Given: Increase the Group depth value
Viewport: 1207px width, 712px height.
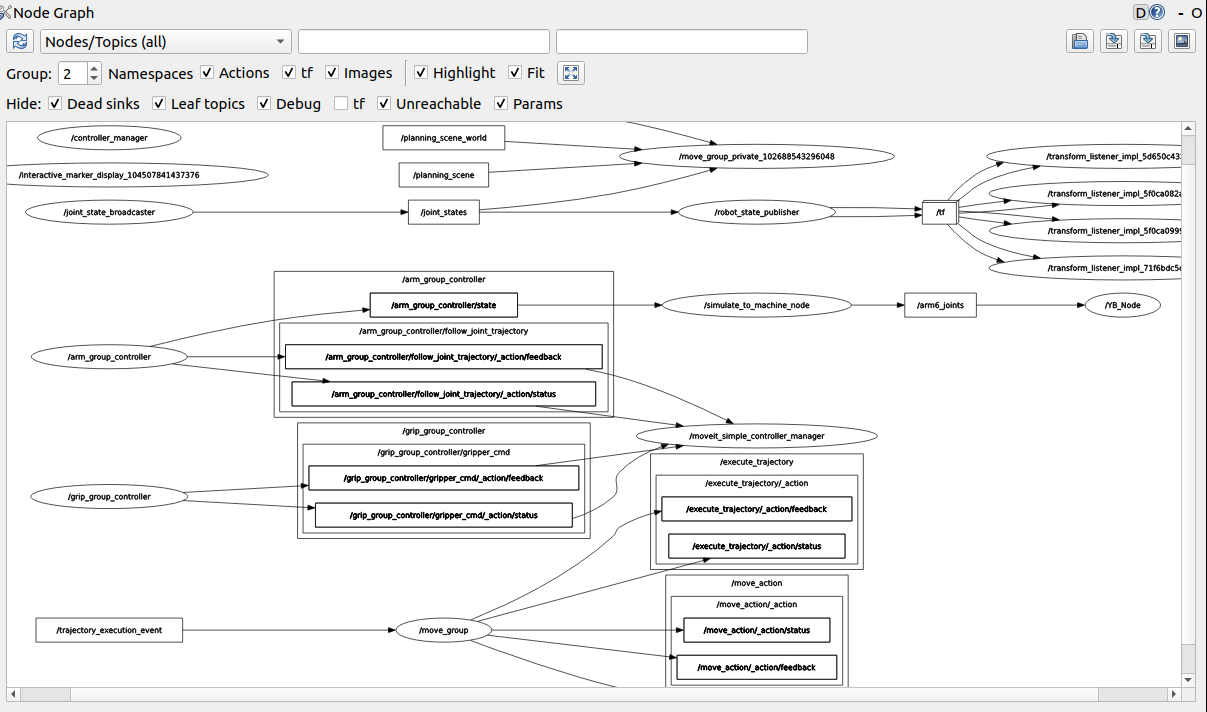Looking at the screenshot, I should coord(94,68).
